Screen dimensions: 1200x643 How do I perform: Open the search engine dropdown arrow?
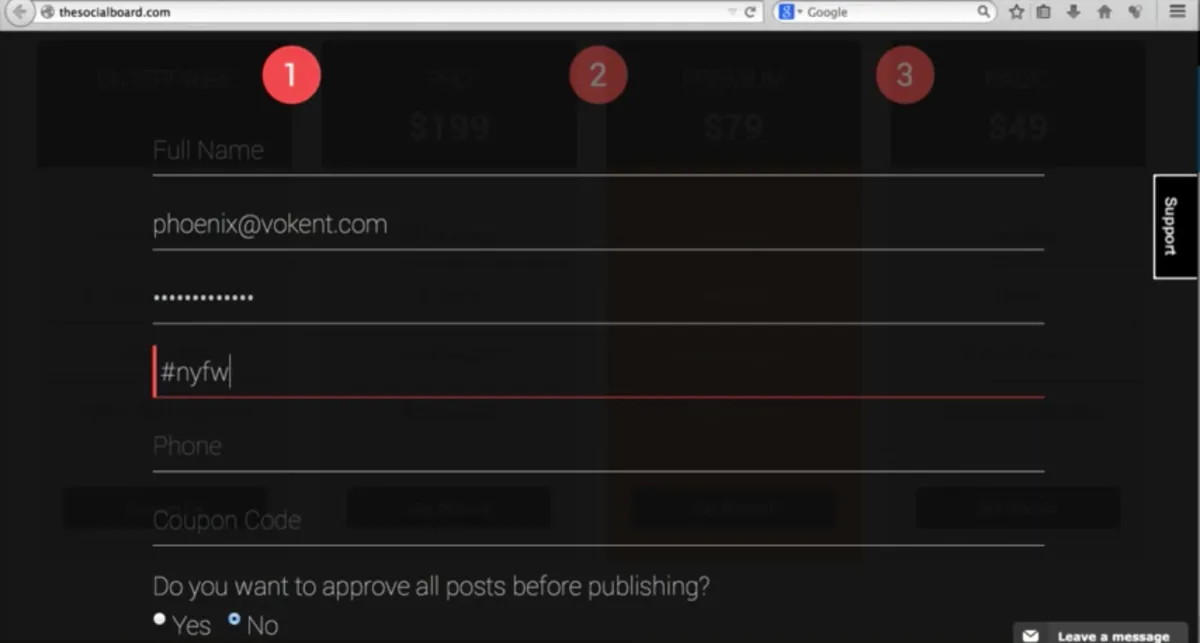[x=800, y=11]
